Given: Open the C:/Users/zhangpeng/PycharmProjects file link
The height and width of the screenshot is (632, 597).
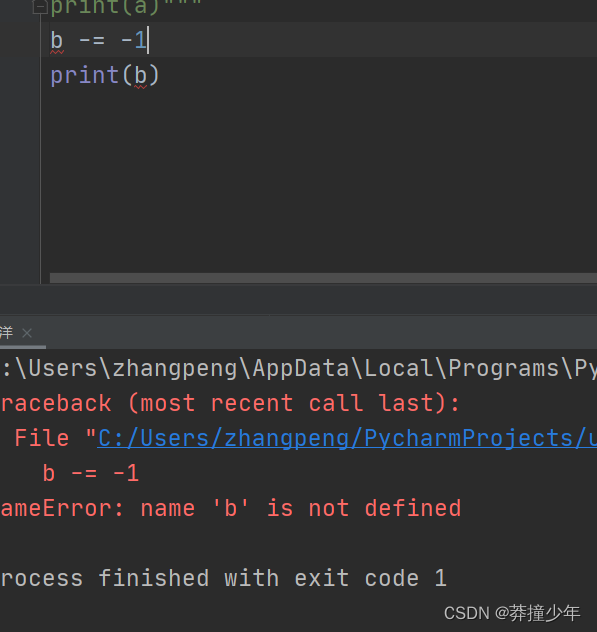Looking at the screenshot, I should pos(347,438).
